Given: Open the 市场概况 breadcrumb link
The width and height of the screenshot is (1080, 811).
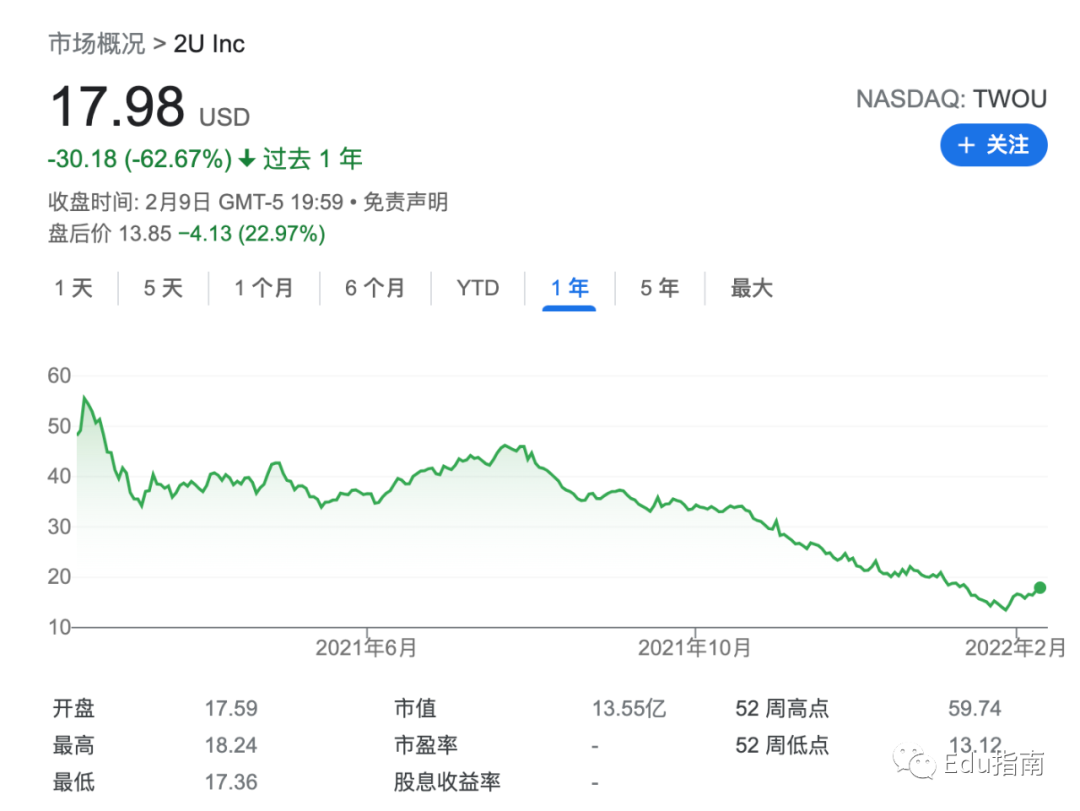Looking at the screenshot, I should tap(96, 43).
